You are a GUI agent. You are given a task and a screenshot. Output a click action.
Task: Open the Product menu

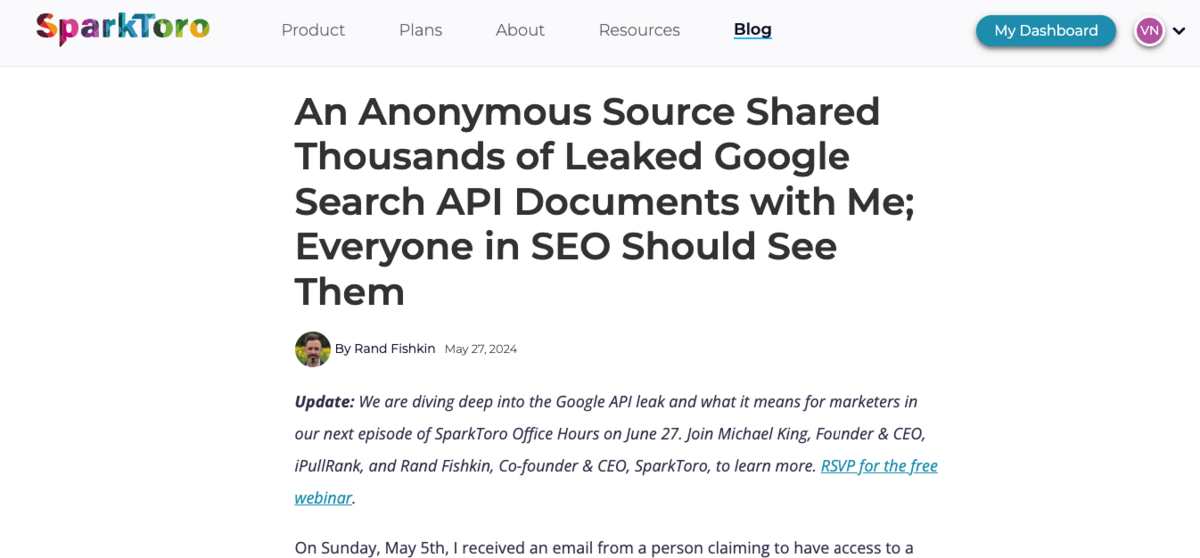point(313,30)
